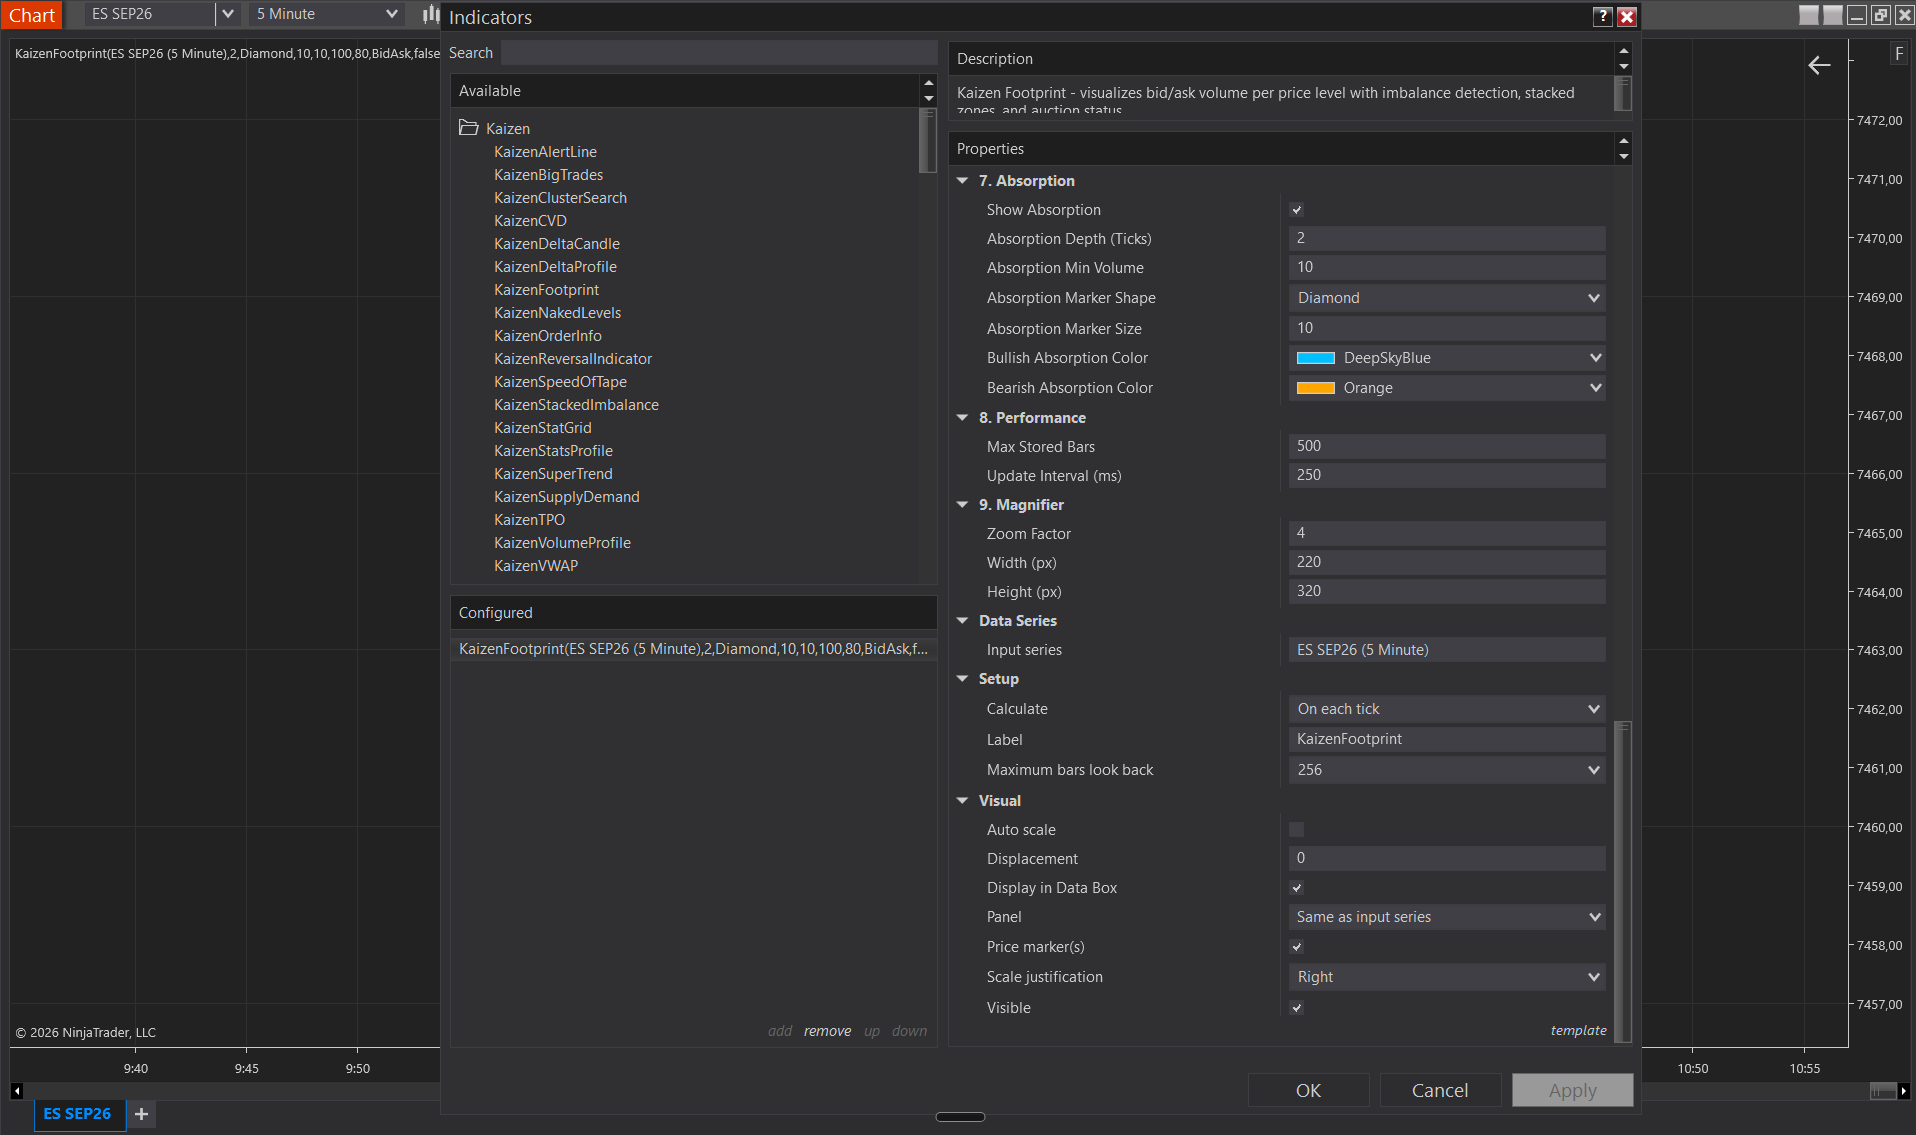Collapse the 9. Magnifier section

(x=962, y=505)
